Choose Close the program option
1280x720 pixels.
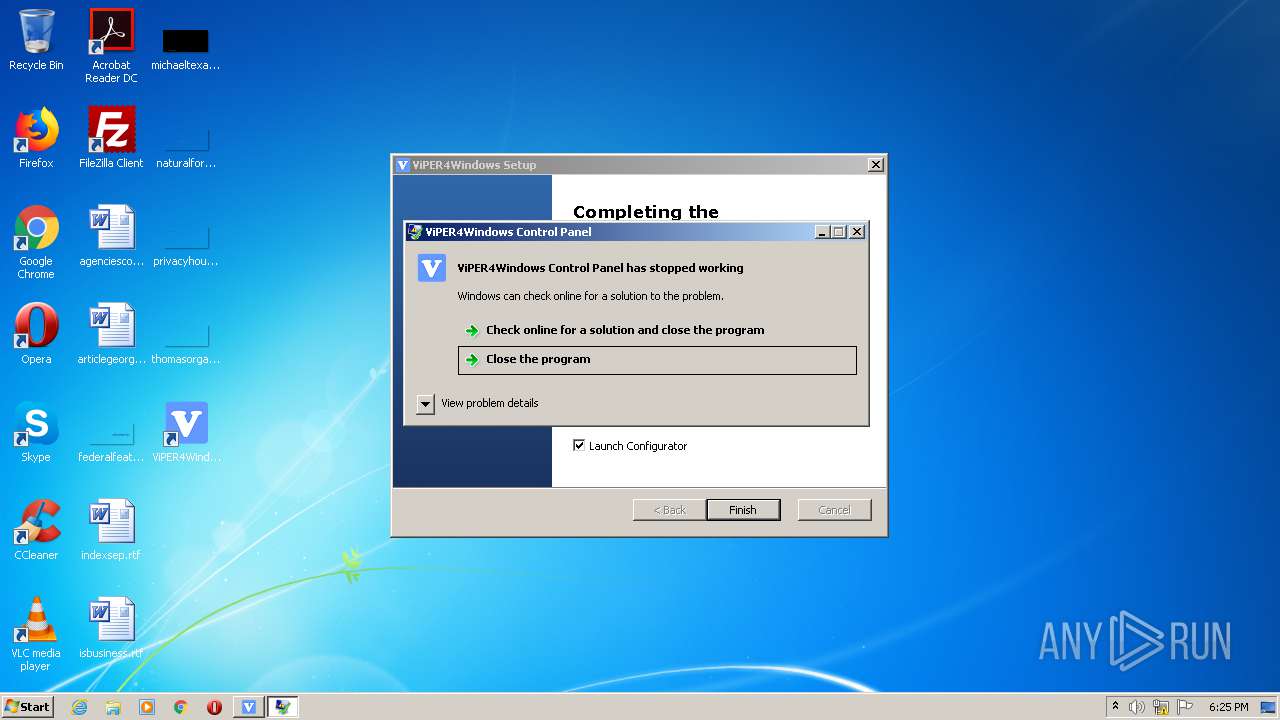point(657,360)
